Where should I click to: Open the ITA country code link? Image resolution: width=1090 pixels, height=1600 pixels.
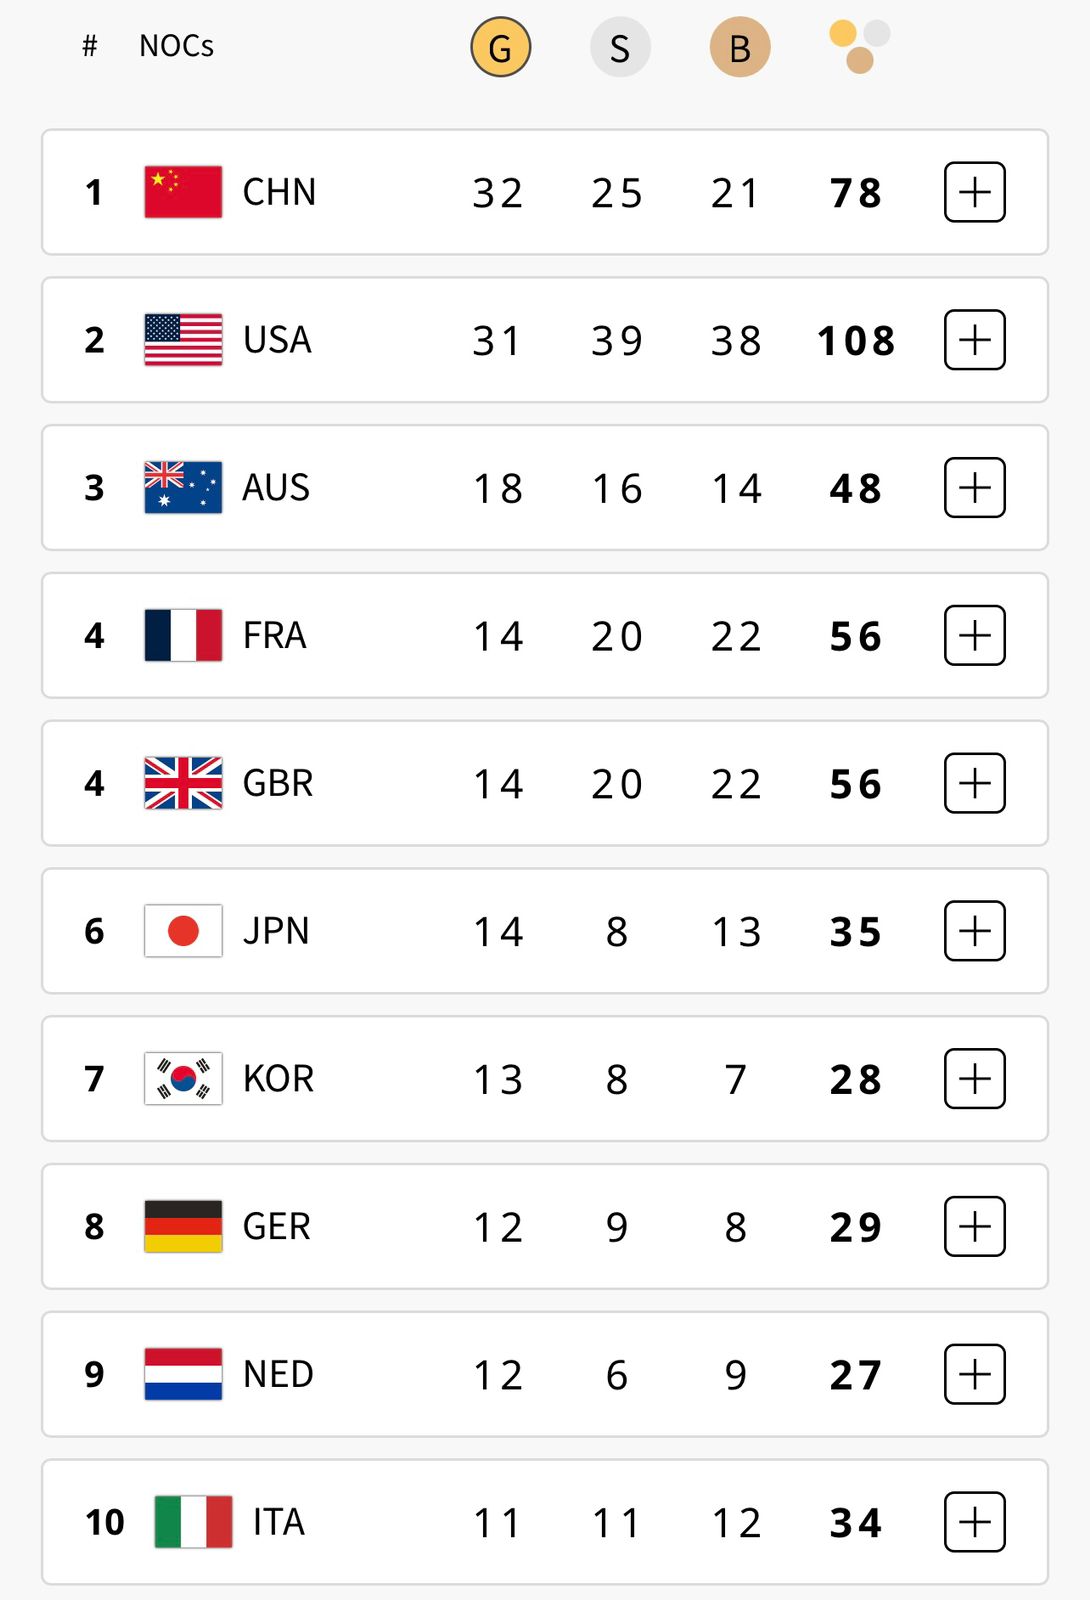(x=278, y=1522)
